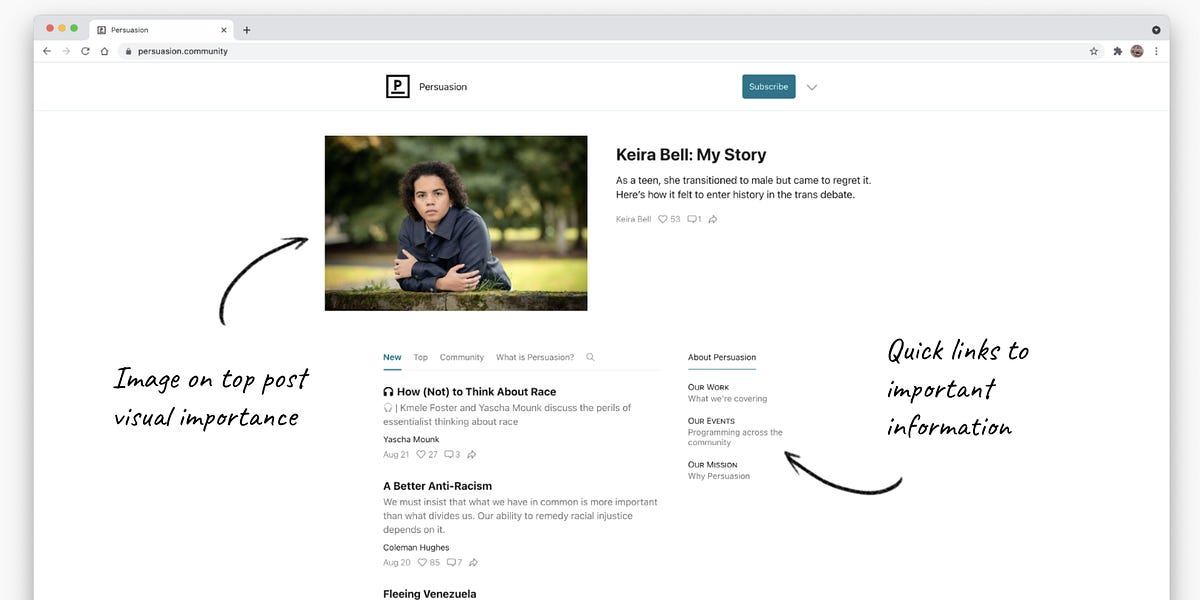Viewport: 1200px width, 600px height.
Task: Open the browser three-dot menu
Action: (x=1157, y=50)
